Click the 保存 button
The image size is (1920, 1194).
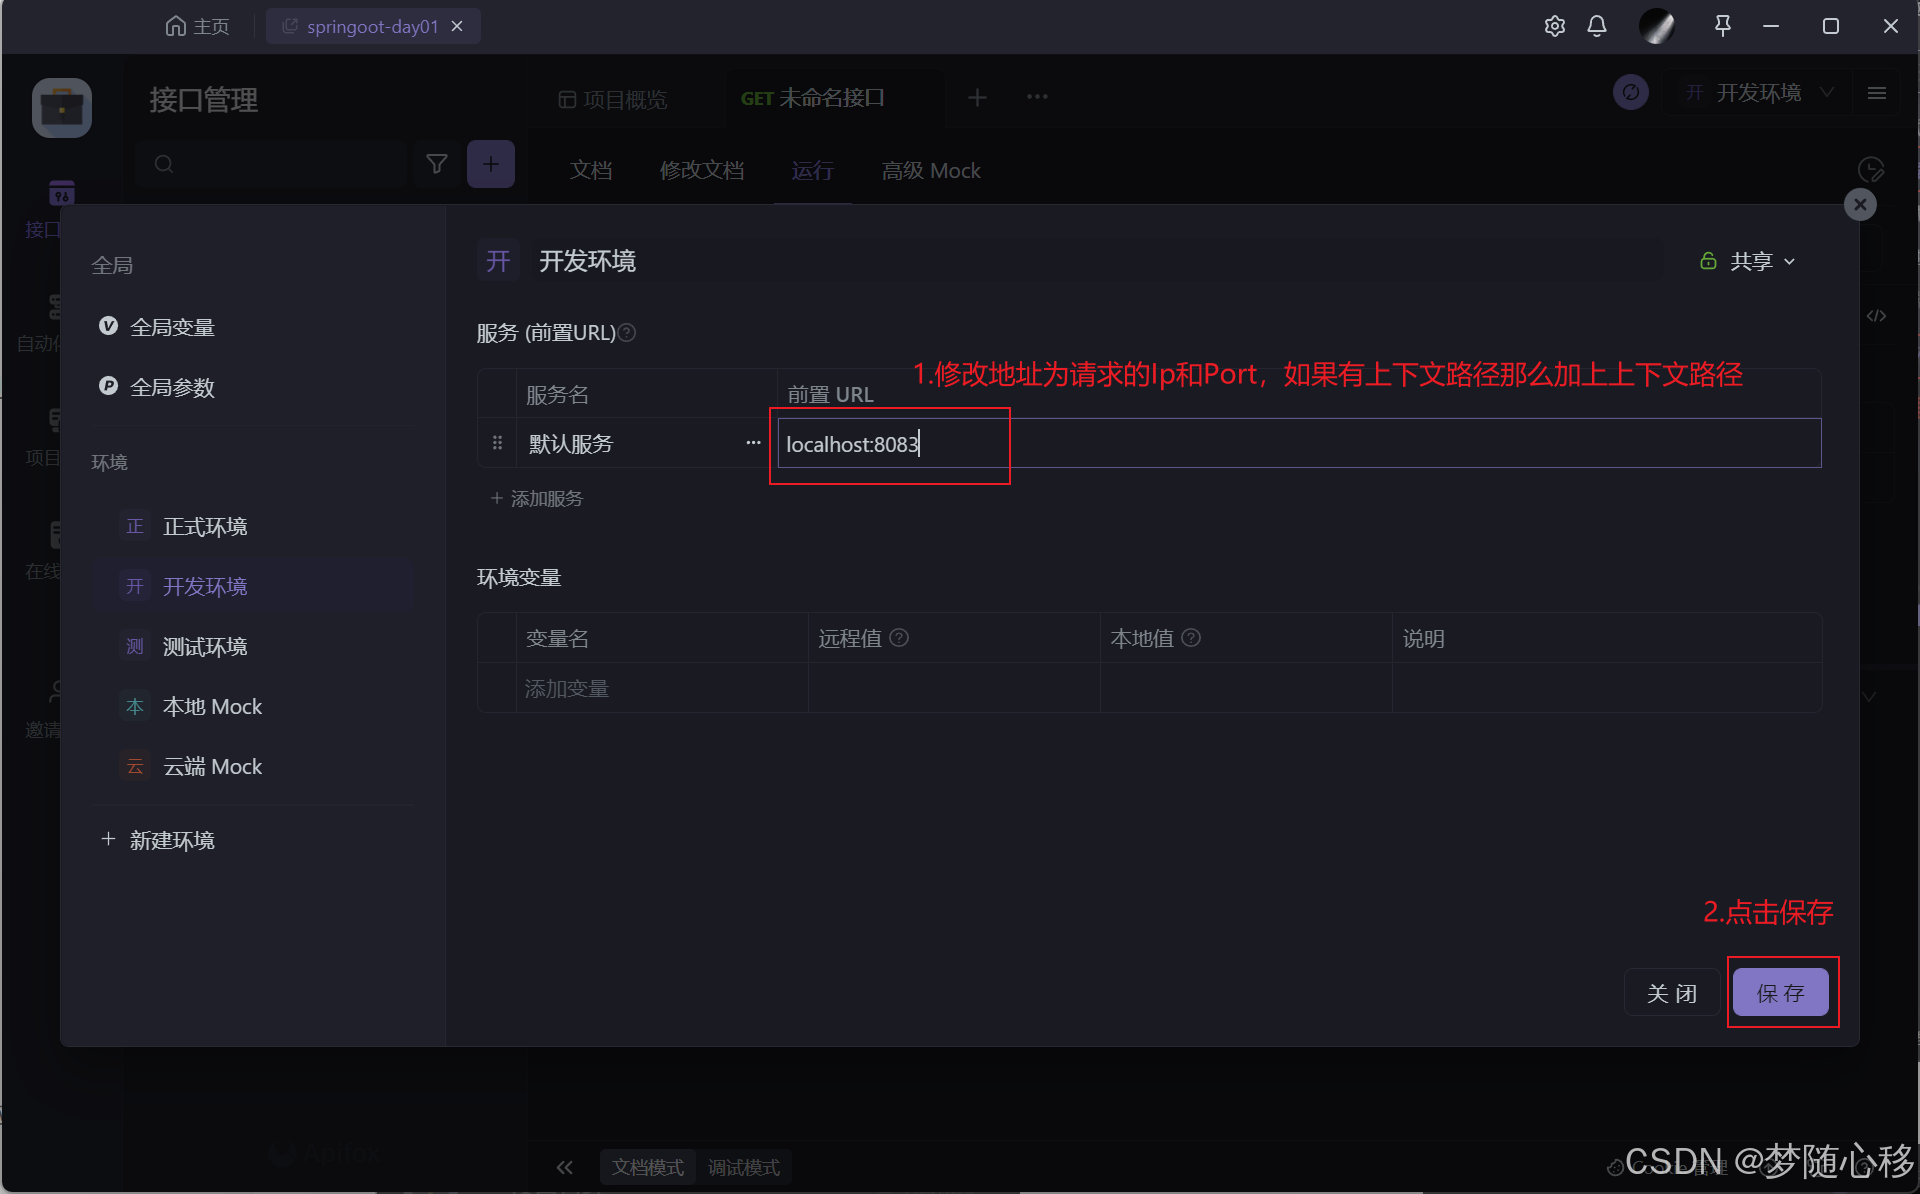click(1780, 993)
